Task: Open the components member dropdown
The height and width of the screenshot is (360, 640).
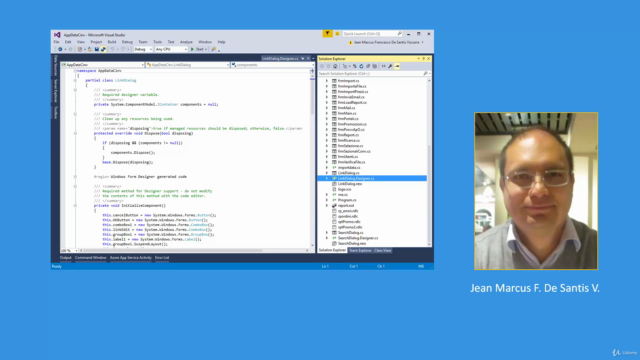Action: coord(272,65)
